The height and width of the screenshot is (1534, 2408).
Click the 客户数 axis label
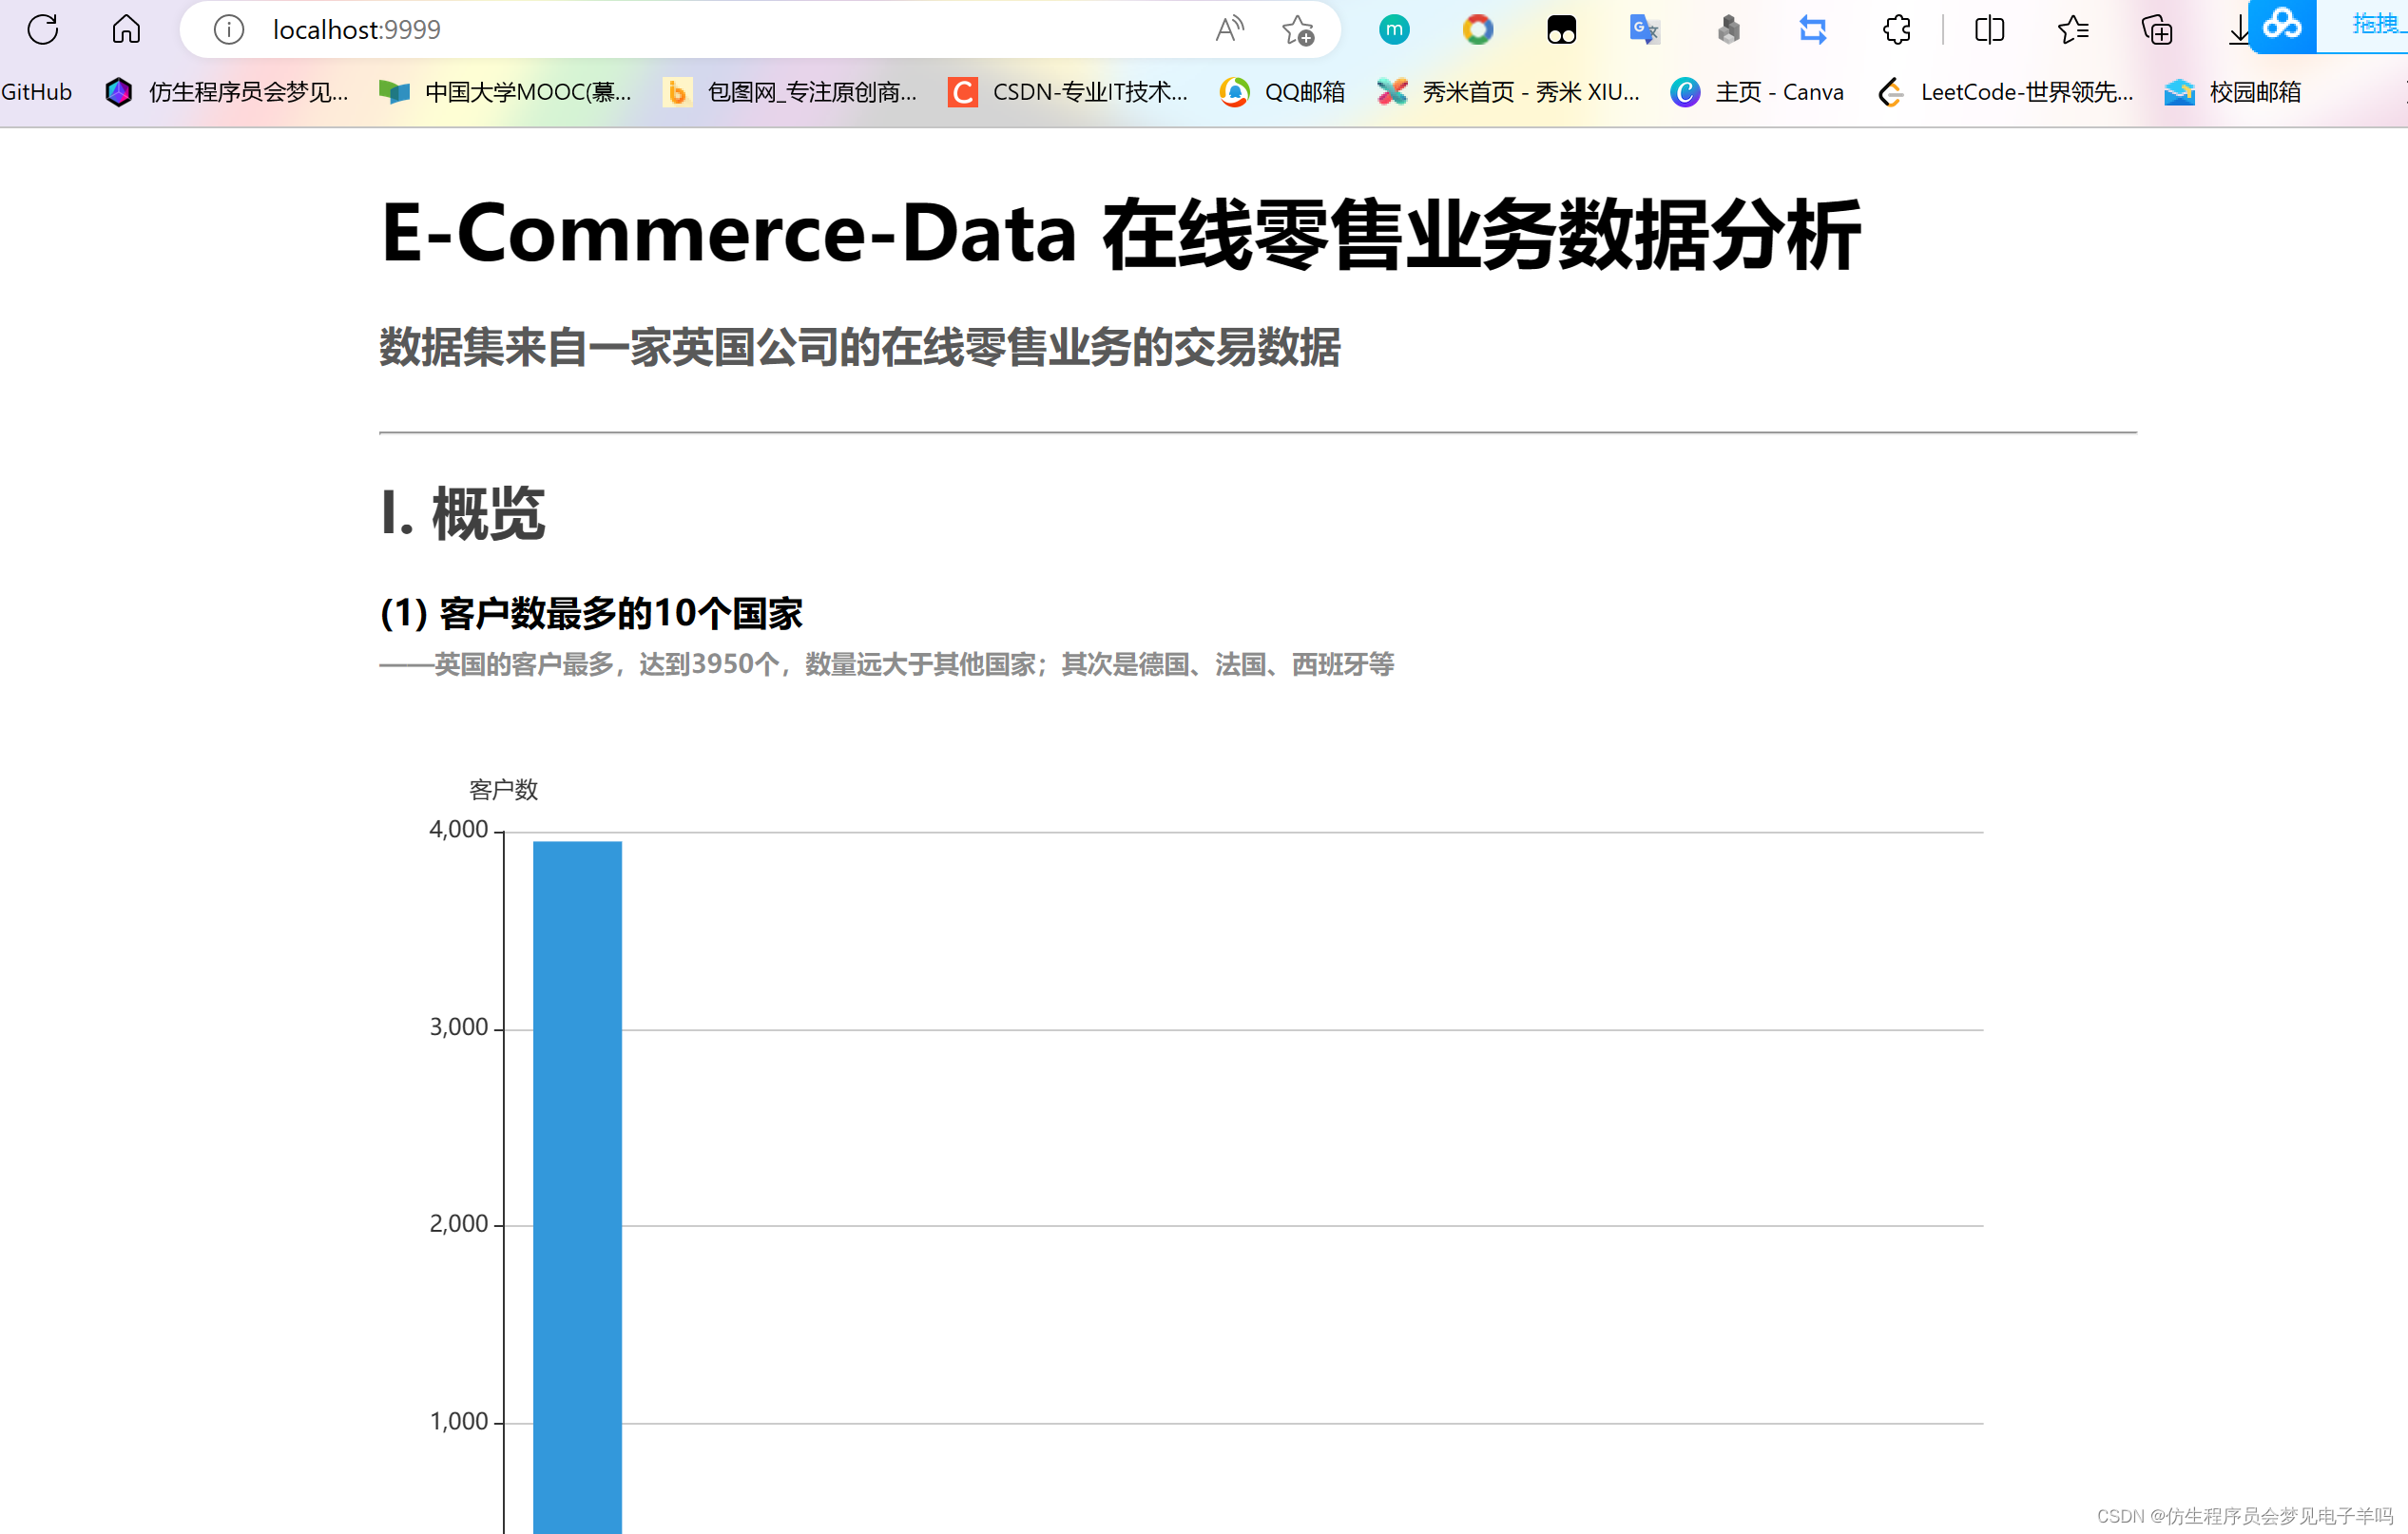pyautogui.click(x=504, y=790)
